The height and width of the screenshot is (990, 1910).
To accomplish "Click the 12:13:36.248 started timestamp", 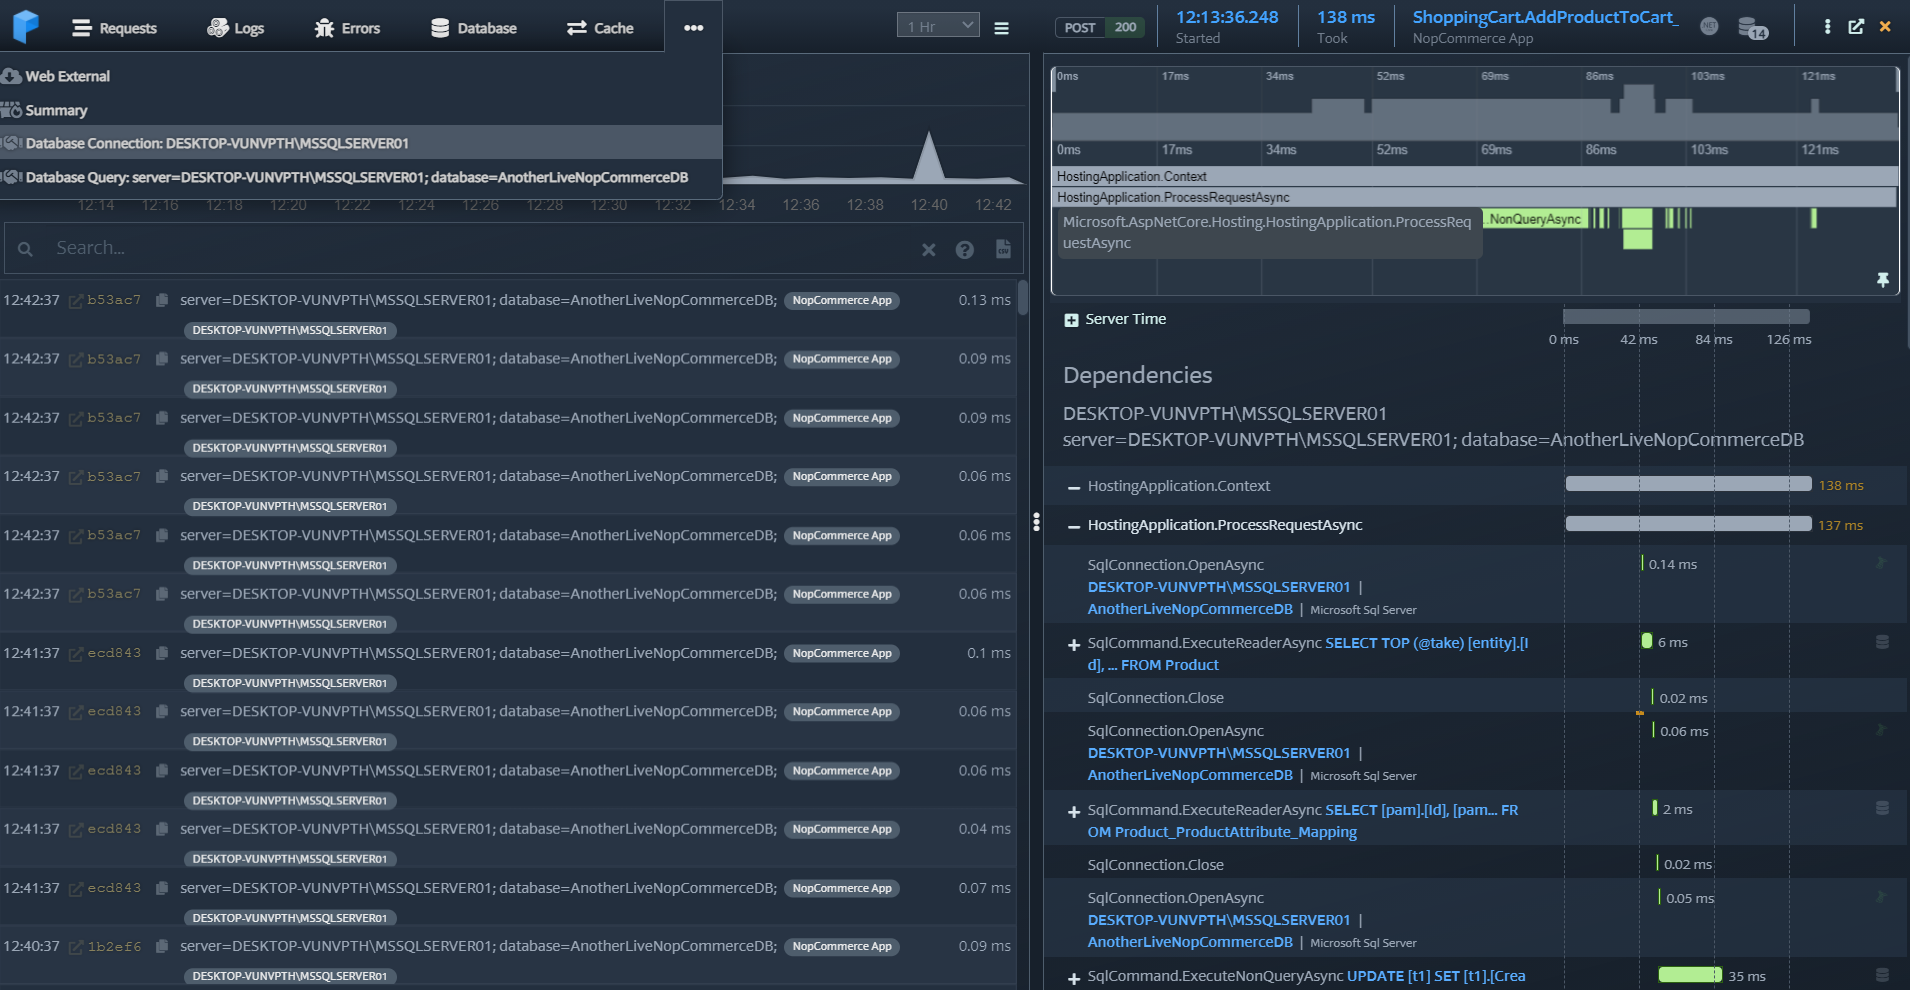I will [x=1227, y=17].
